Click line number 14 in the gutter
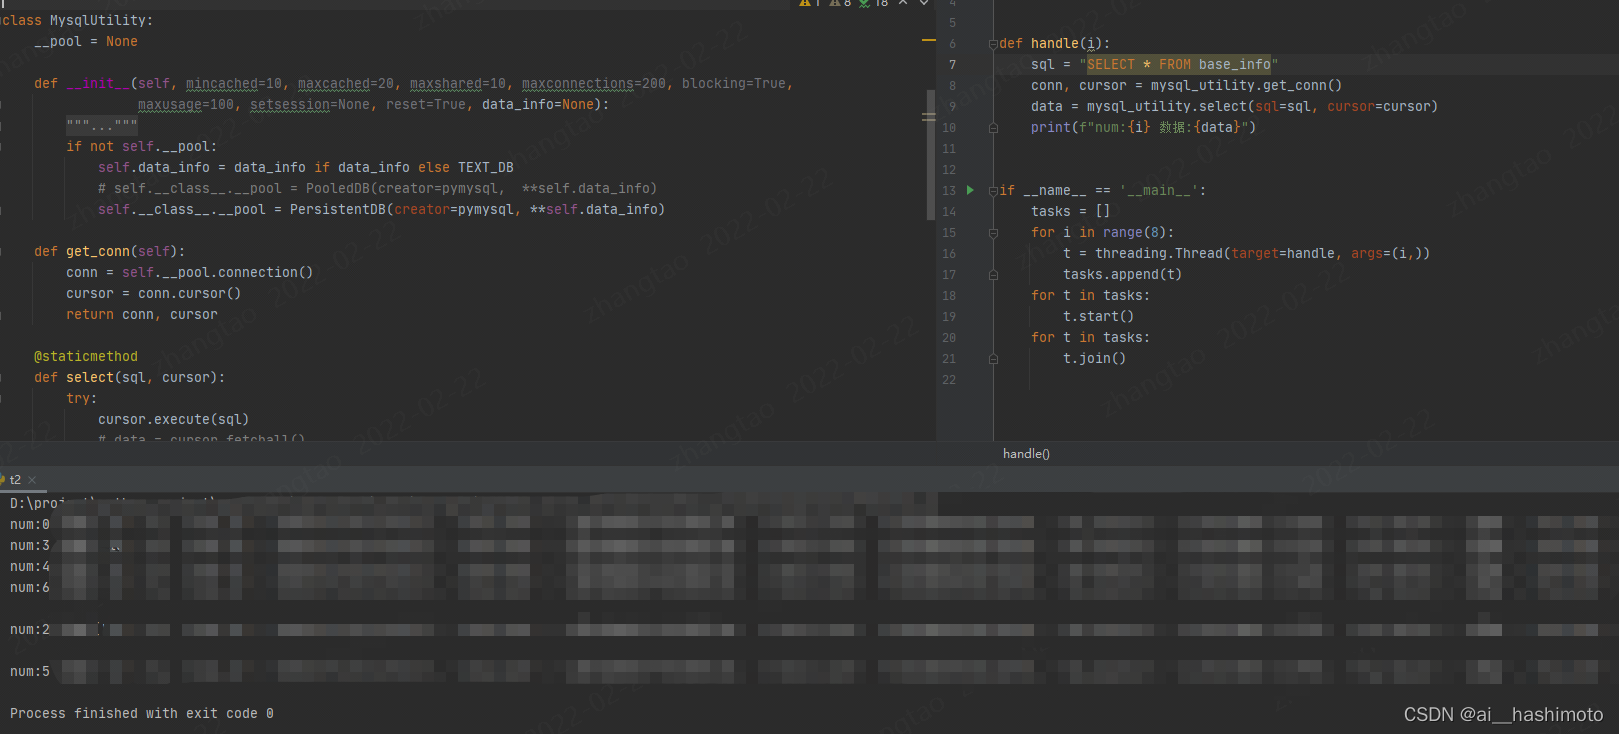 [949, 212]
